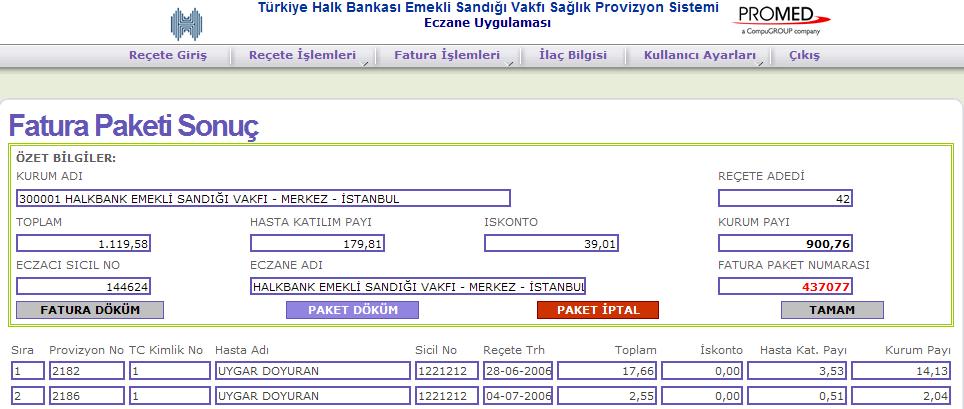This screenshot has height=409, width=964.
Task: Click Sıra cell for row 2
Action: point(28,395)
